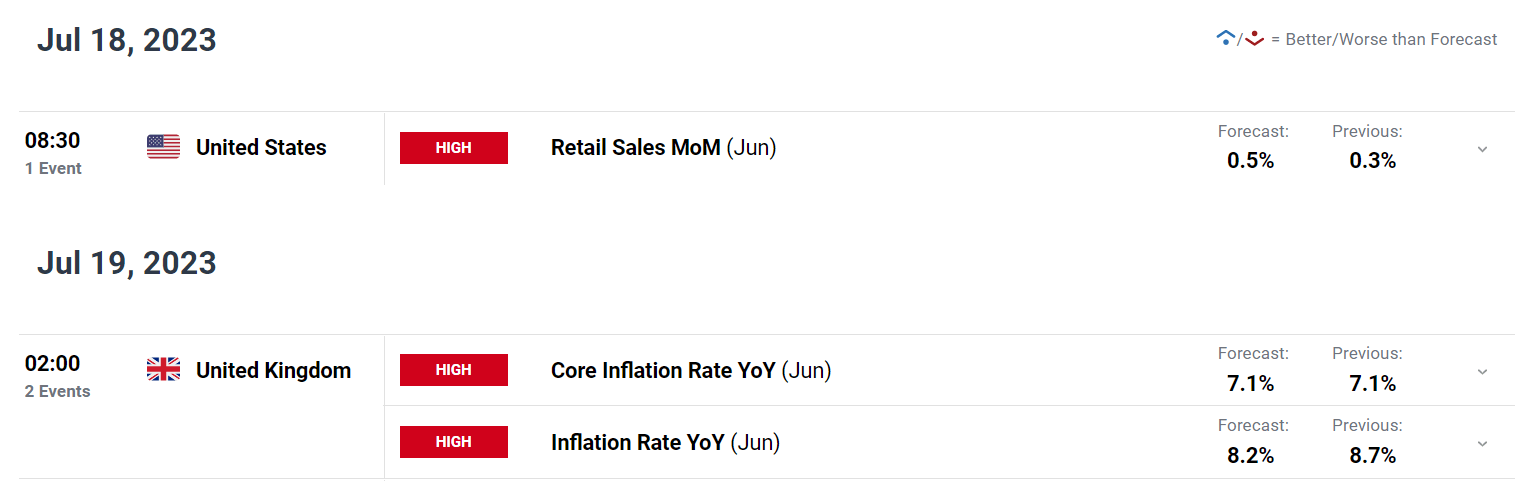Click the blue better-than-forecast legend icon

1225,39
